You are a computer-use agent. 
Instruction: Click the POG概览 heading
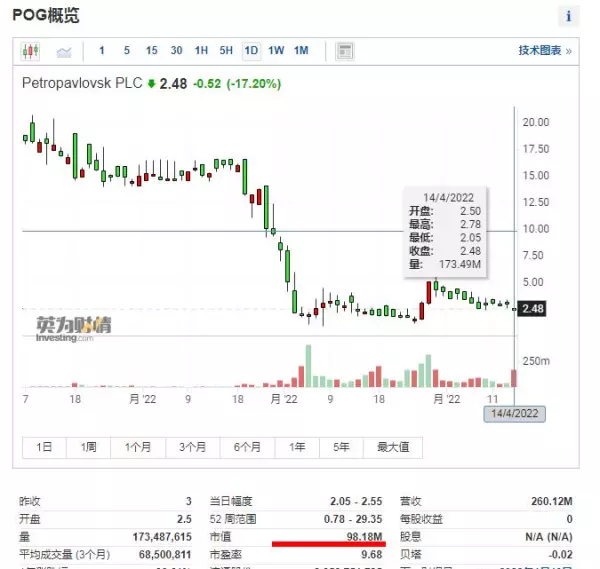(46, 15)
